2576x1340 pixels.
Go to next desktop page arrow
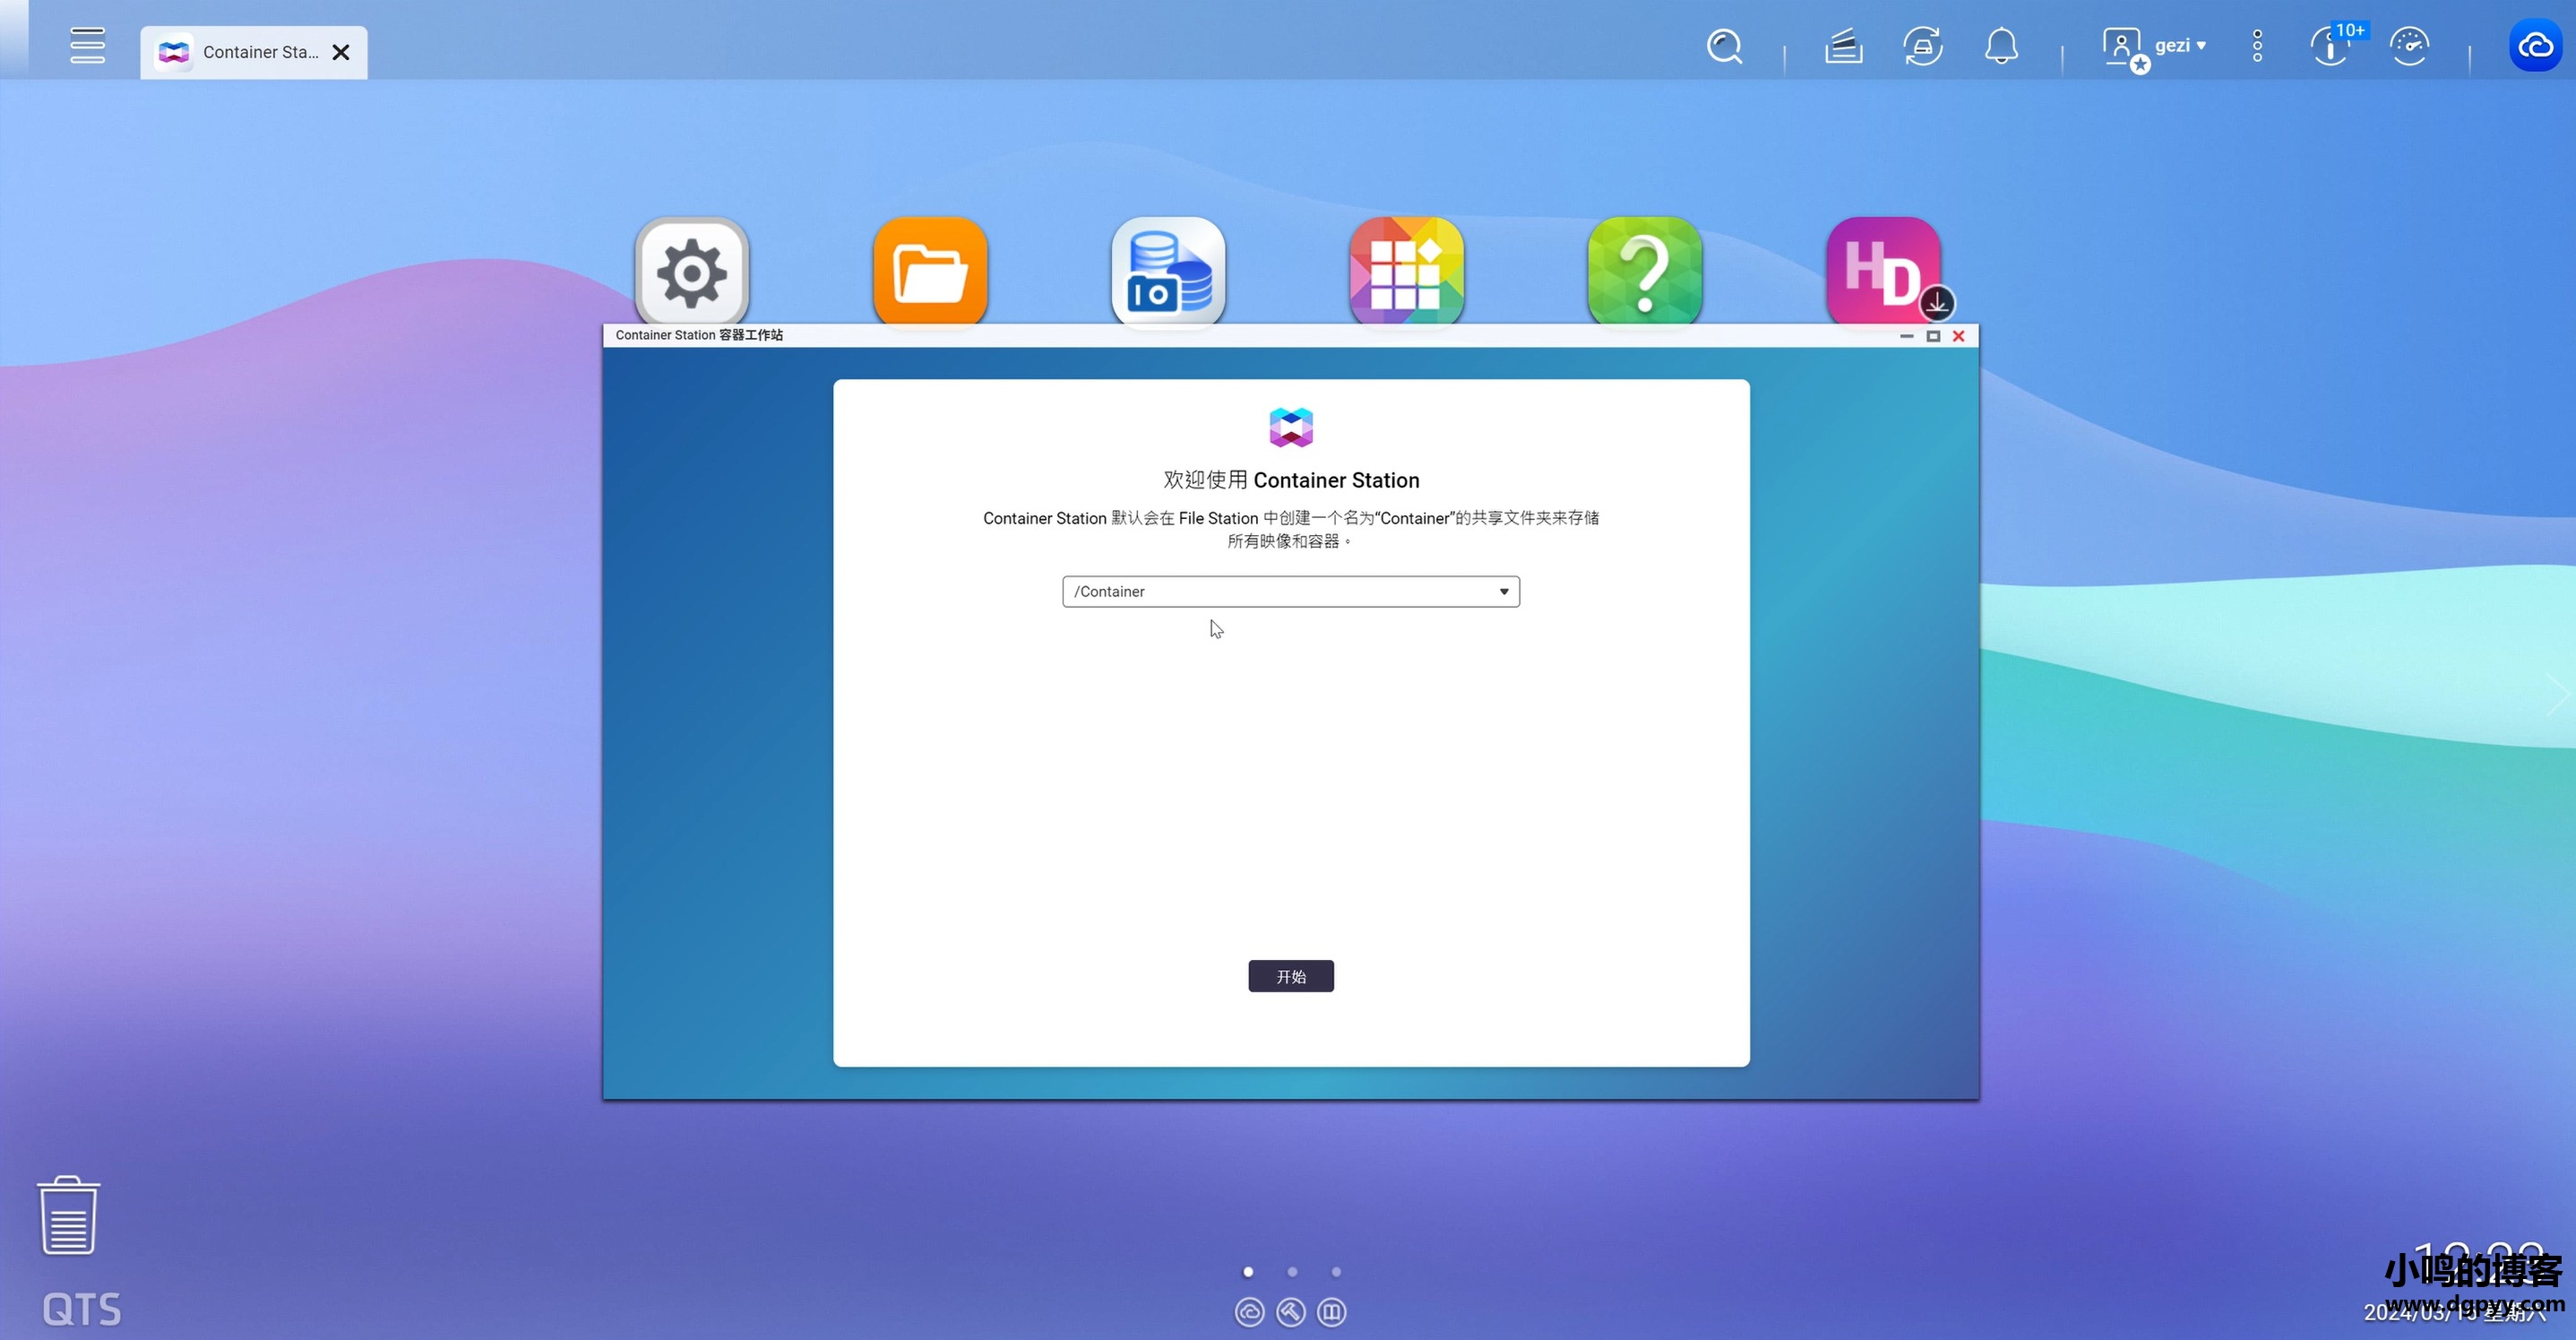[2556, 694]
